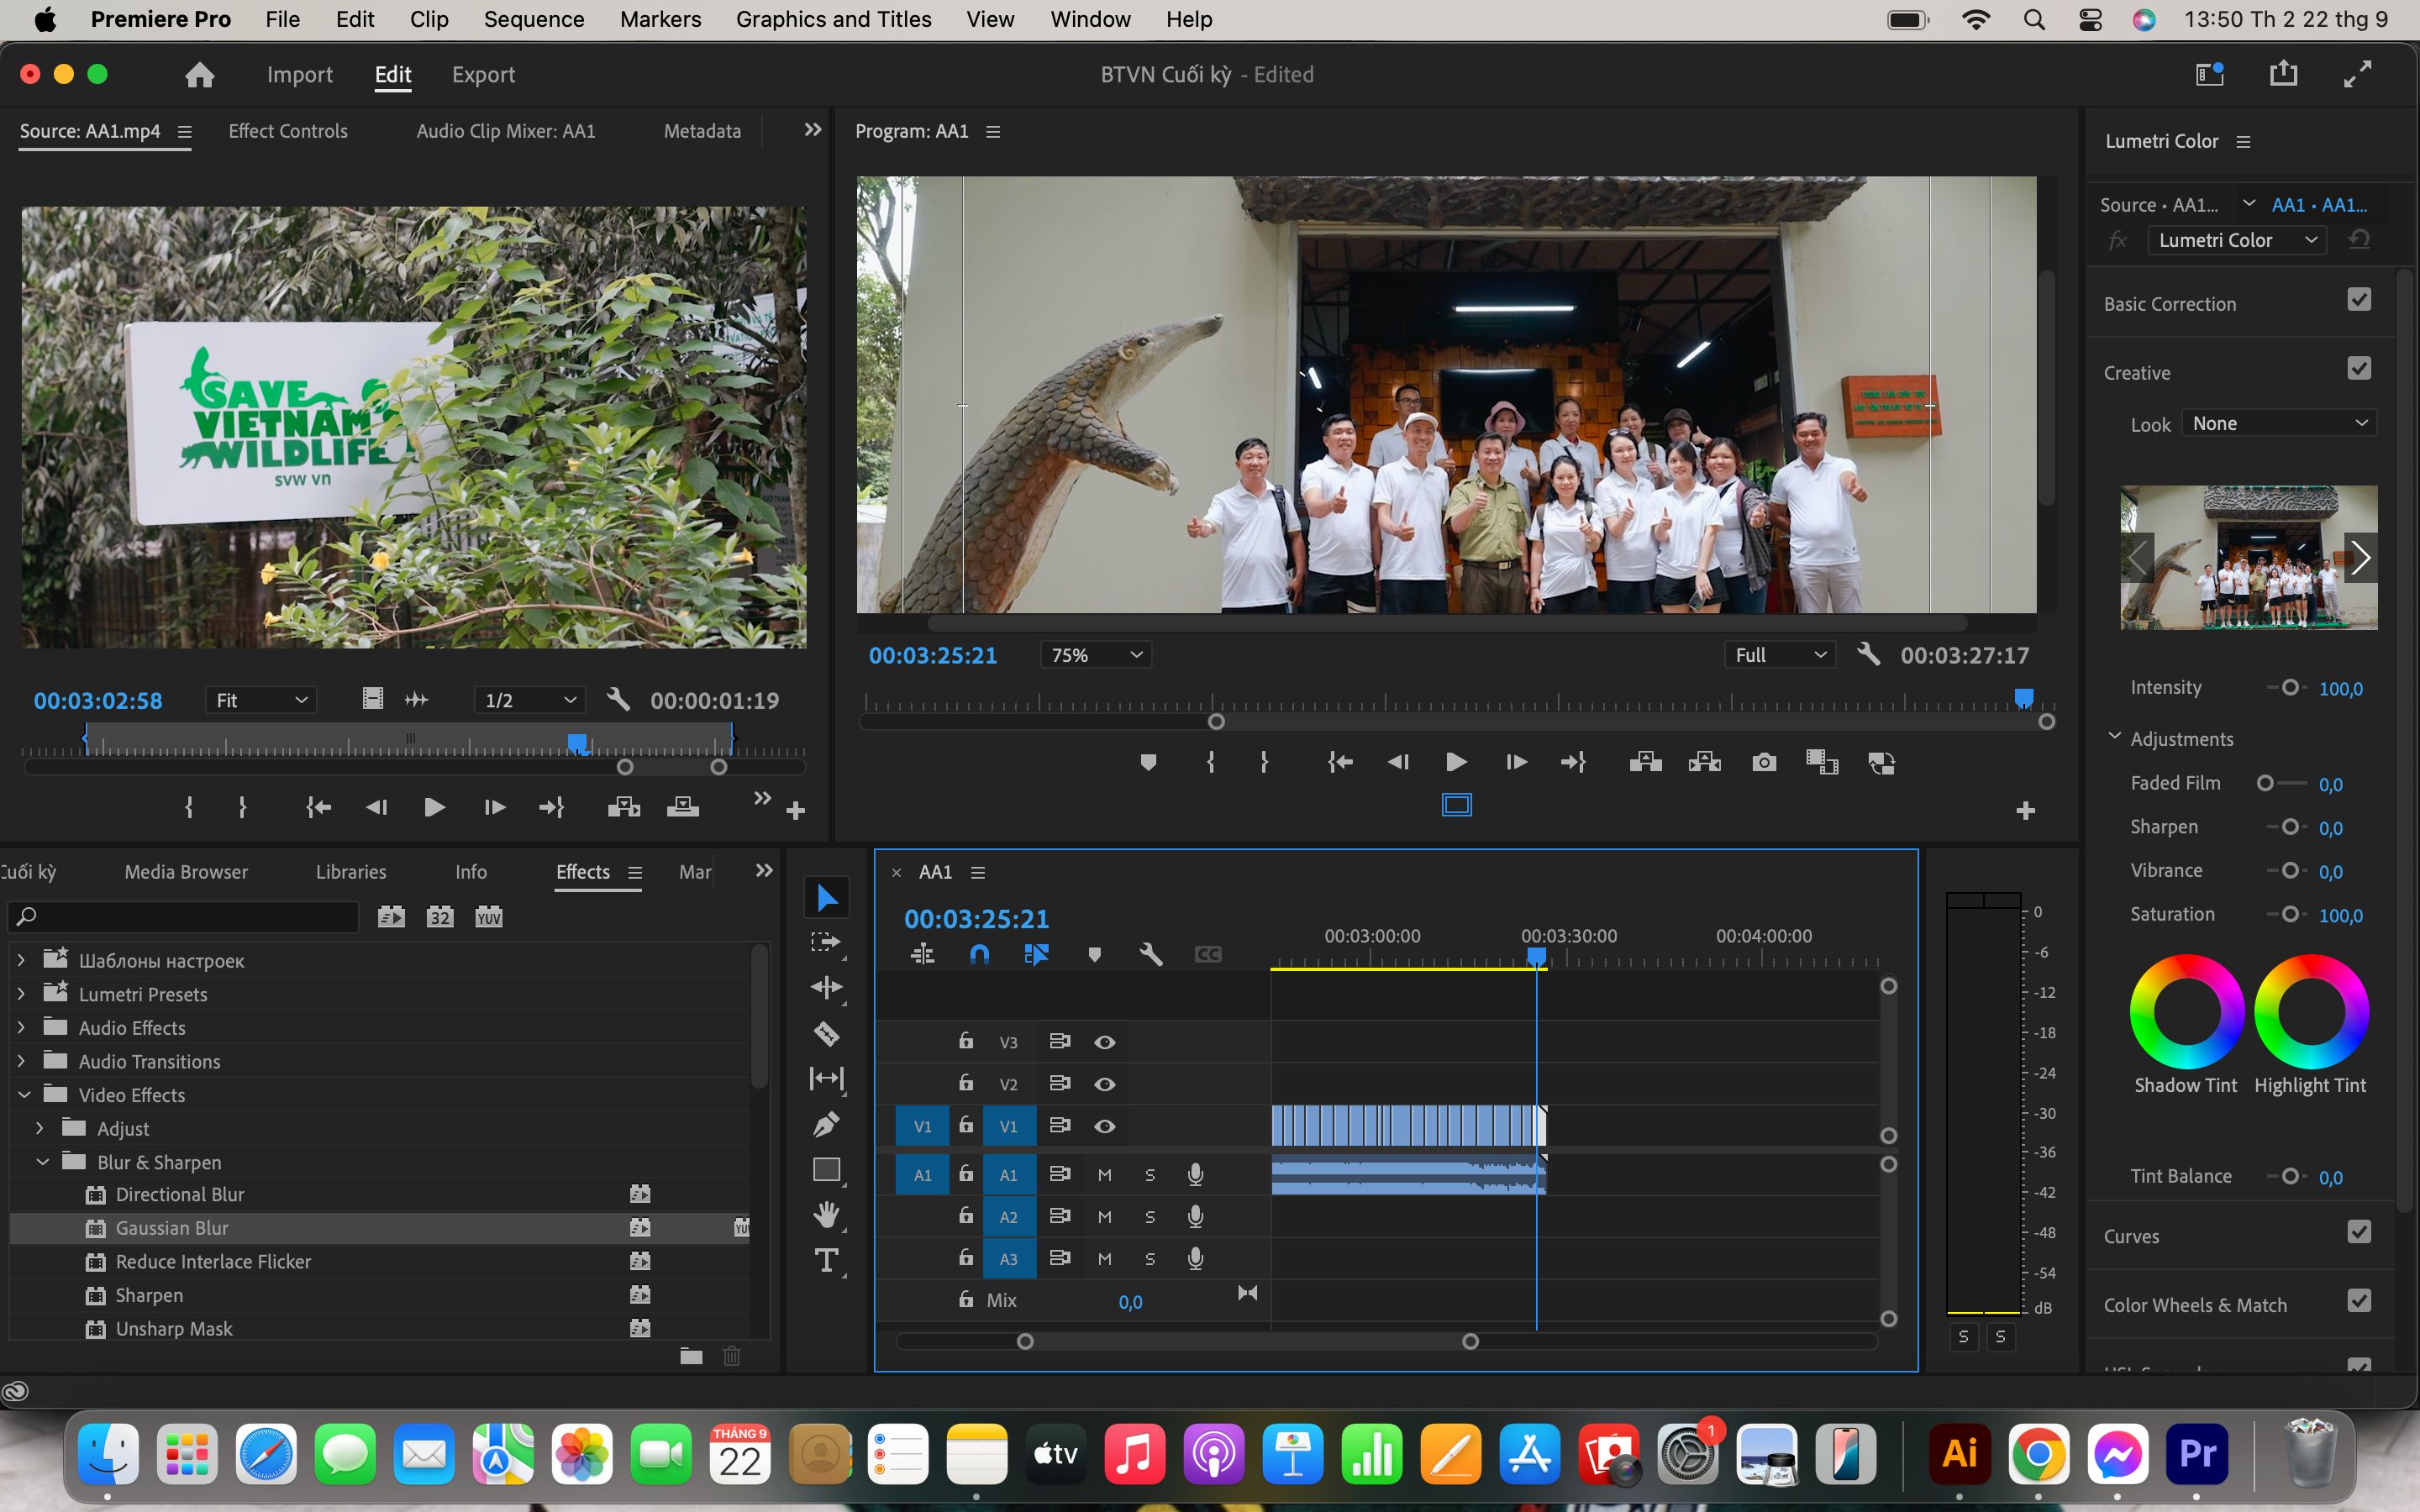Viewport: 2420px width, 1512px height.
Task: Toggle V1 track output eye
Action: (1104, 1126)
